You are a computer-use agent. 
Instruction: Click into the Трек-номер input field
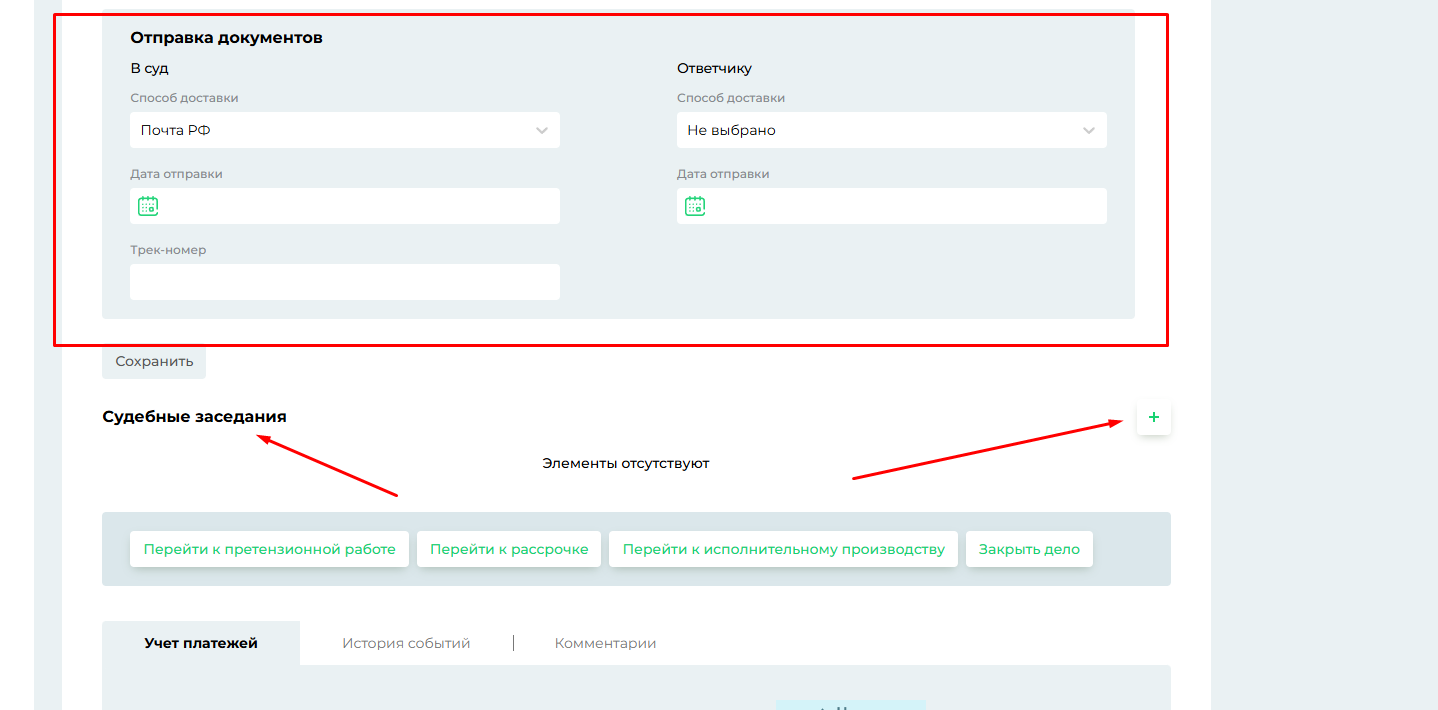click(x=345, y=282)
